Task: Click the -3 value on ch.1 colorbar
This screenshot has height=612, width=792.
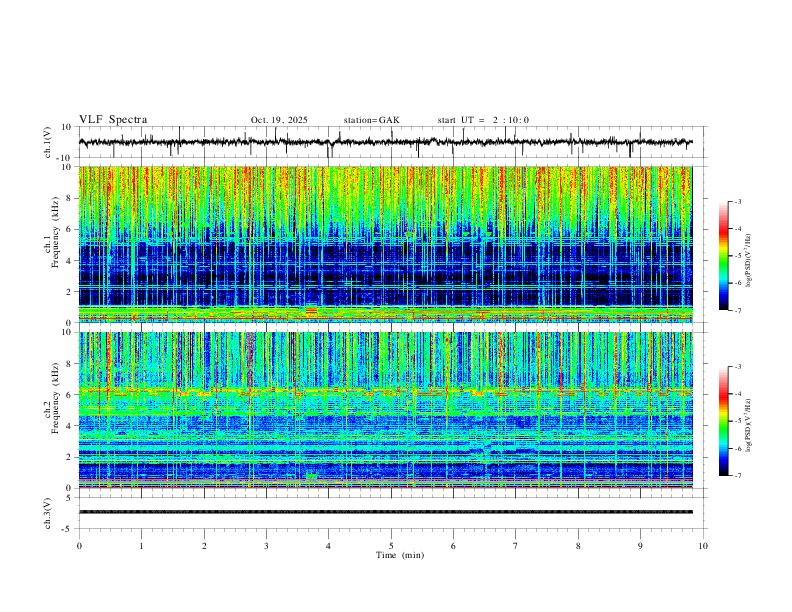Action: pos(737,201)
